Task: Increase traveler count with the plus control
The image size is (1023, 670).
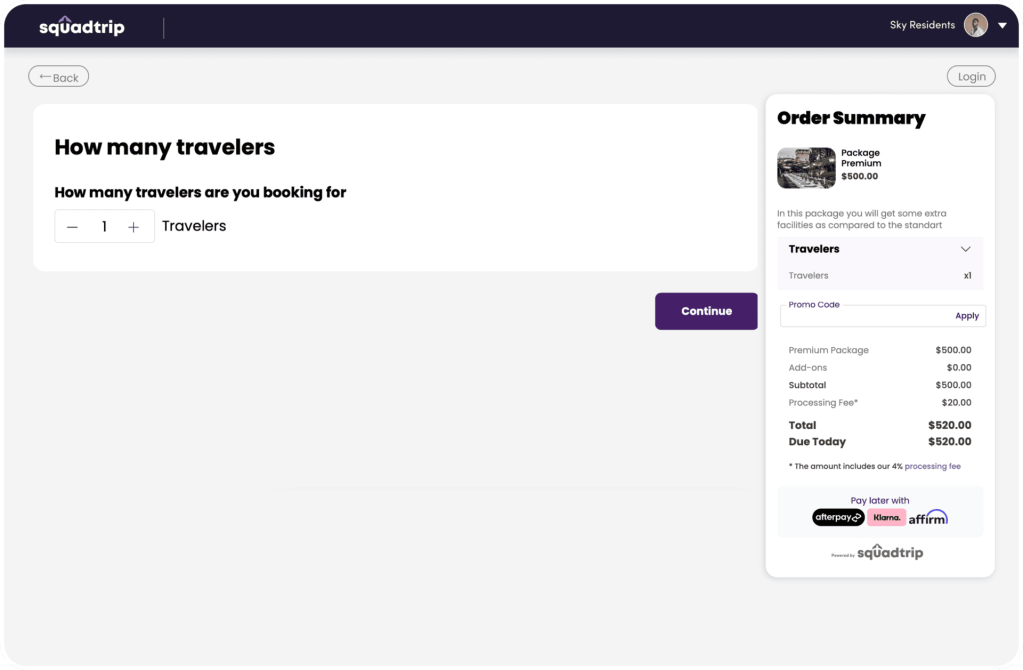Action: pos(133,226)
